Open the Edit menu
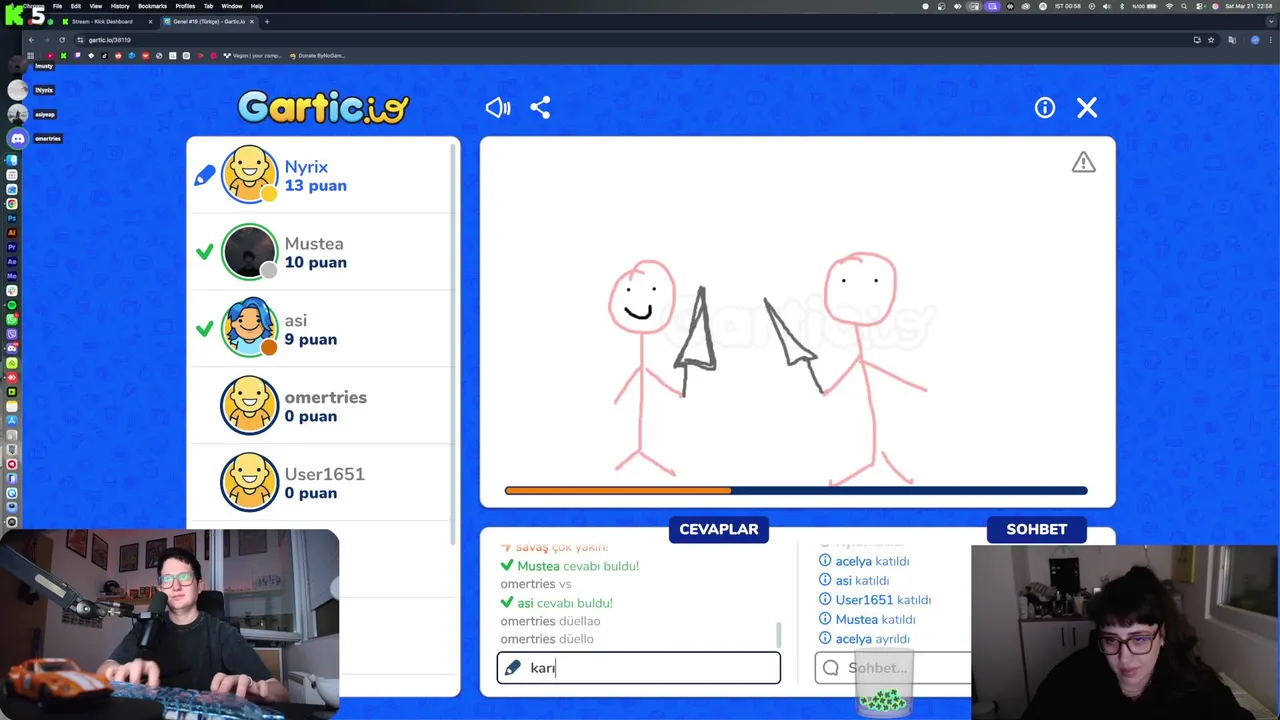The width and height of the screenshot is (1280, 720). 75,6
